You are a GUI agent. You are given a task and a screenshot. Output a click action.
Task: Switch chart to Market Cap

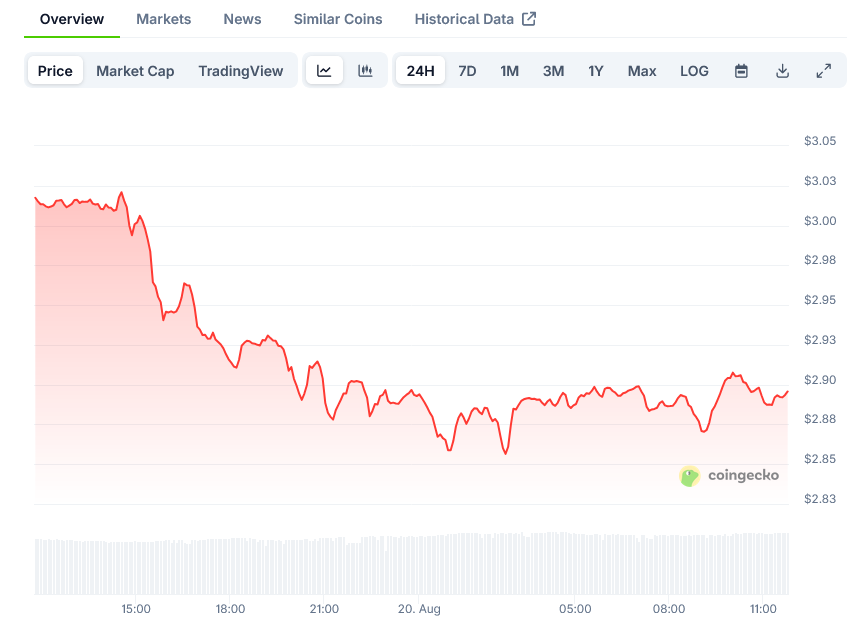point(135,71)
